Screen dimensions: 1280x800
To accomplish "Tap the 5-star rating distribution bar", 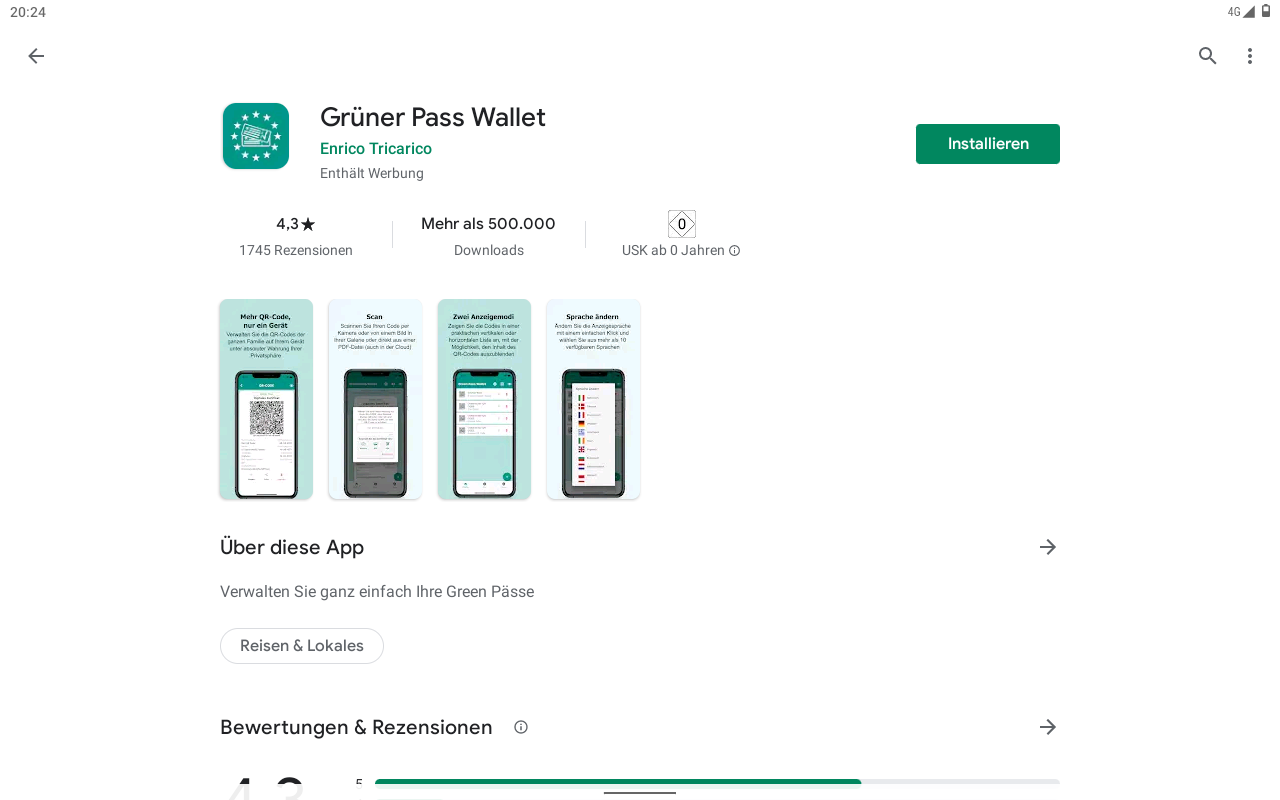I will (x=717, y=782).
